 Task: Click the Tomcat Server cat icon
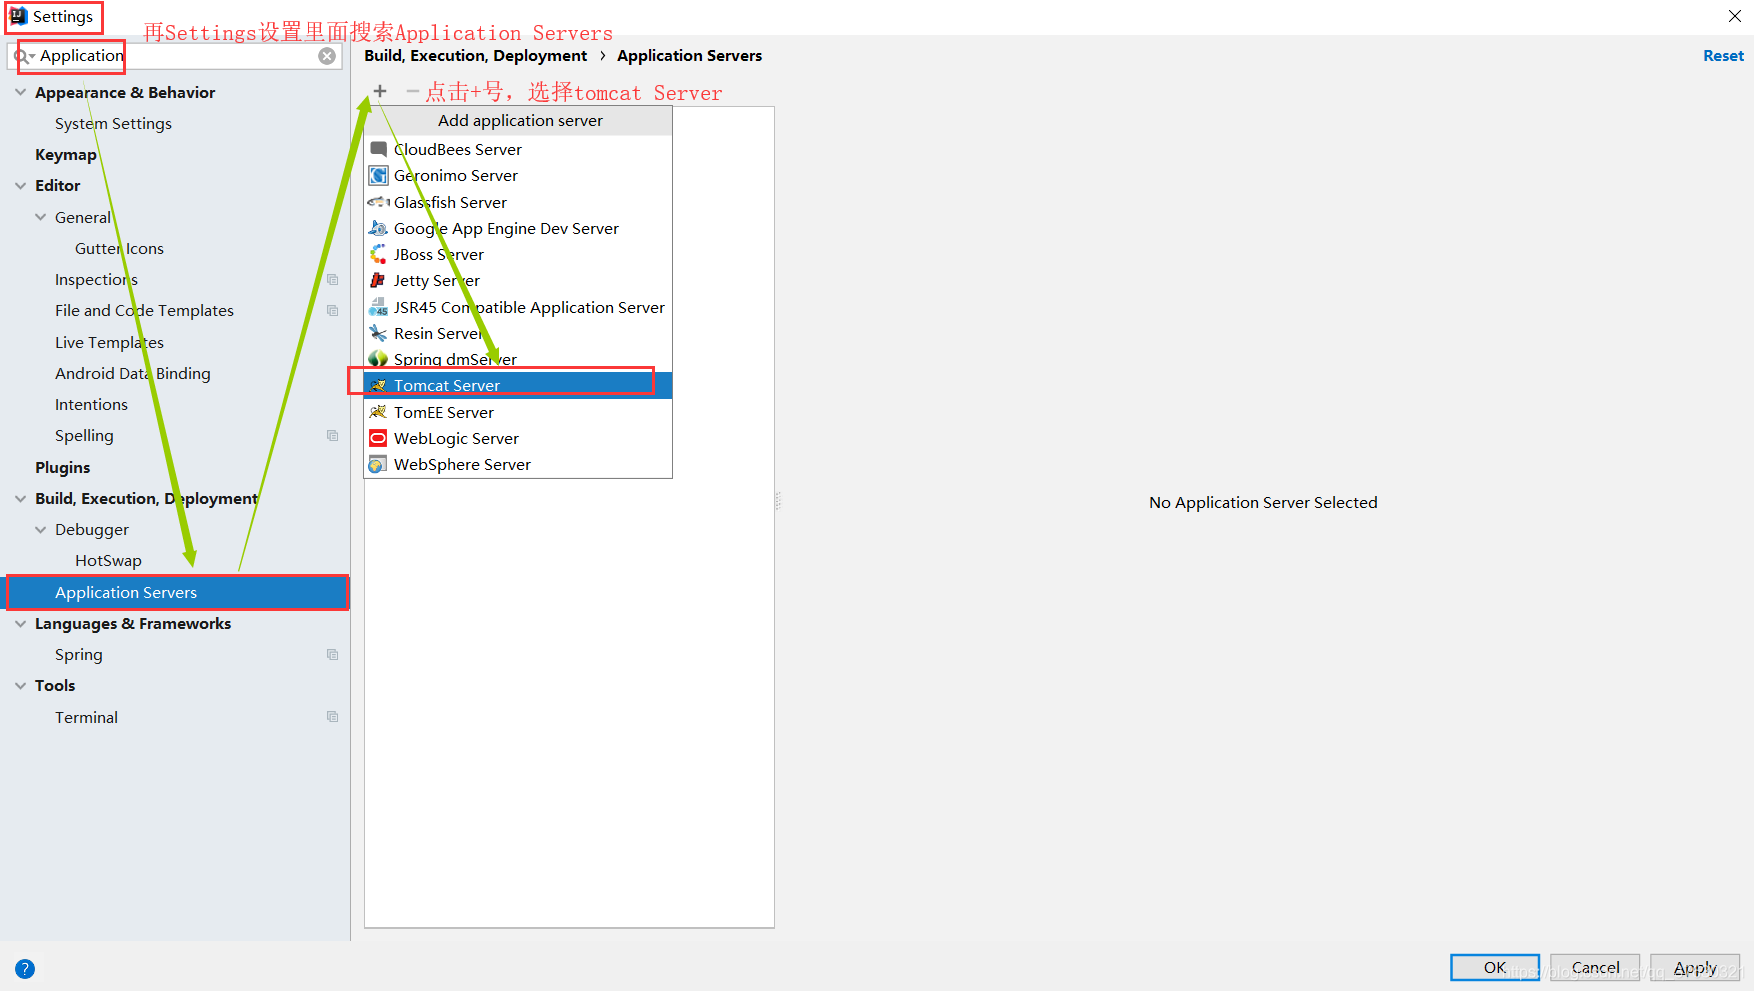(378, 385)
